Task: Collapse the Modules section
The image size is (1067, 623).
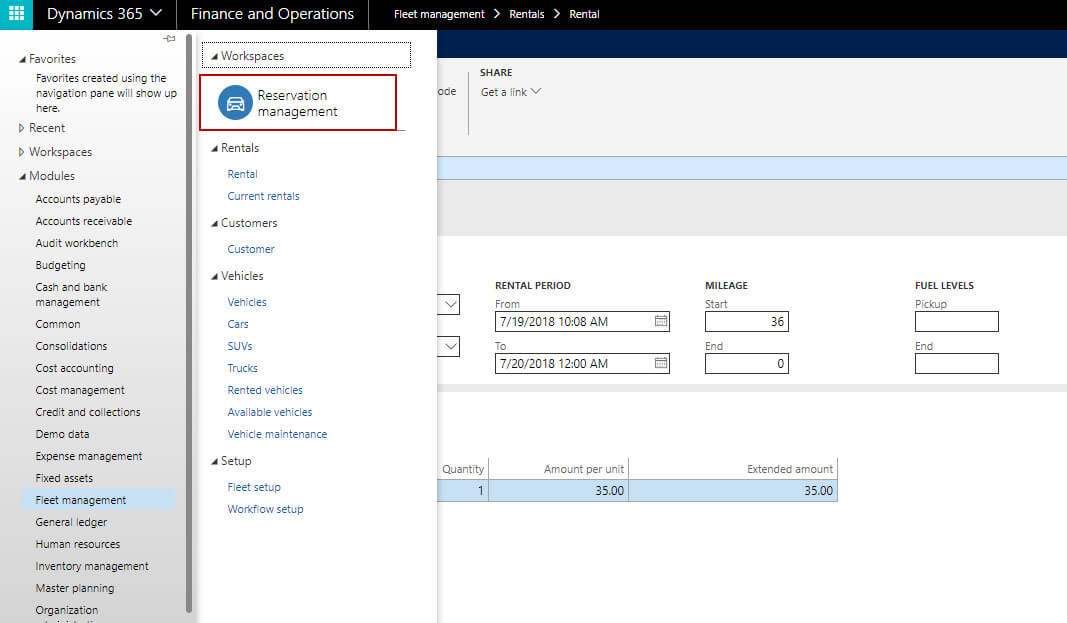Action: click(x=22, y=175)
